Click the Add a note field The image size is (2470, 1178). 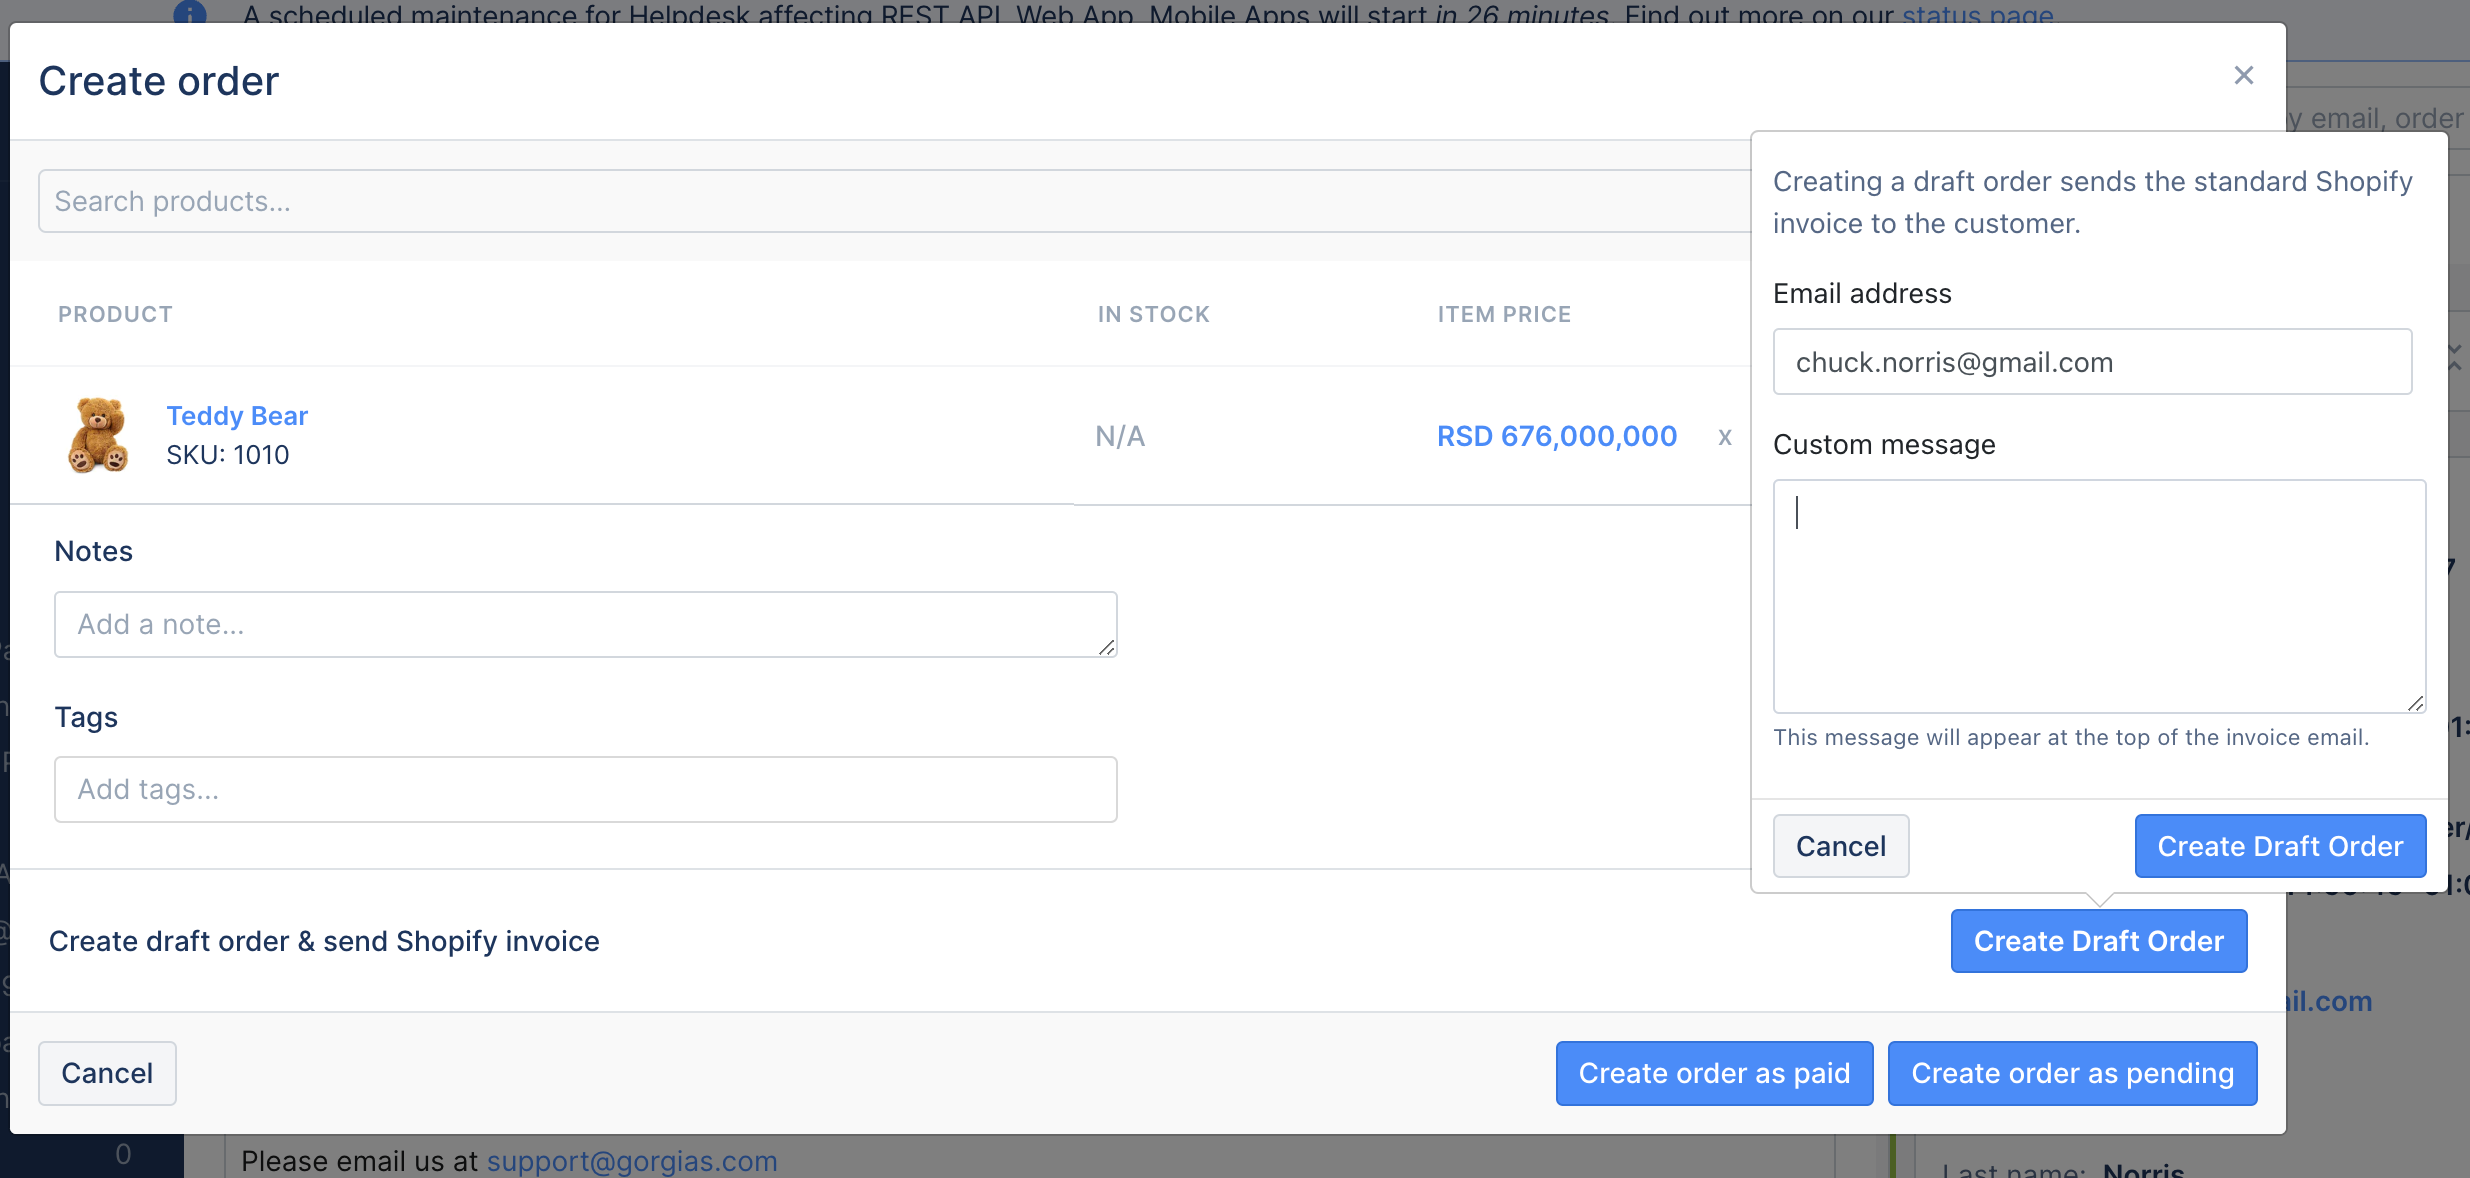(584, 623)
